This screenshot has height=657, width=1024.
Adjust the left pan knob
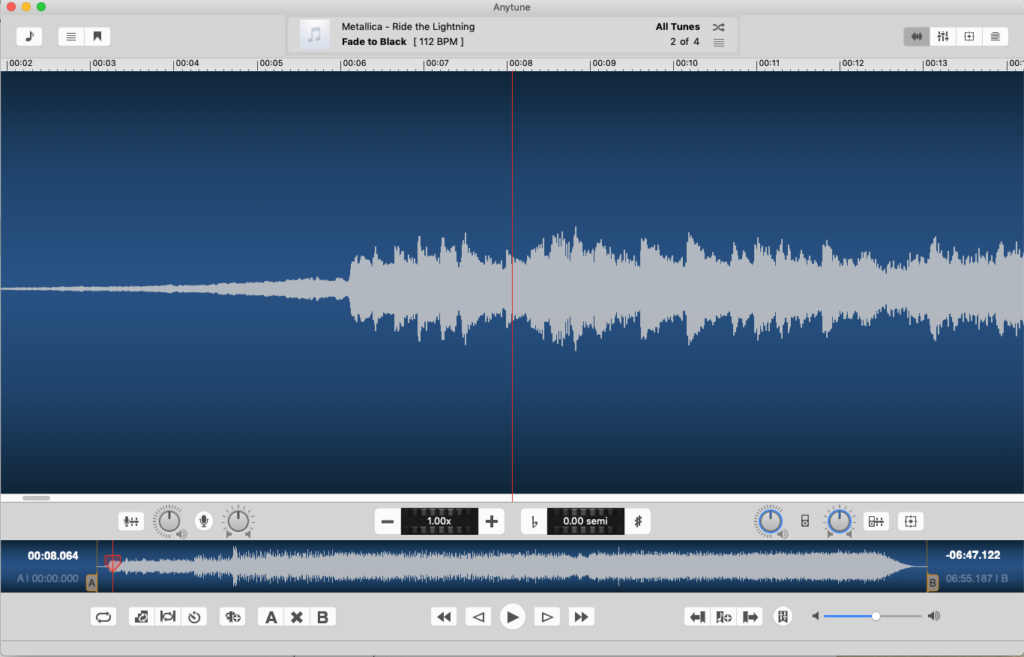tap(238, 521)
